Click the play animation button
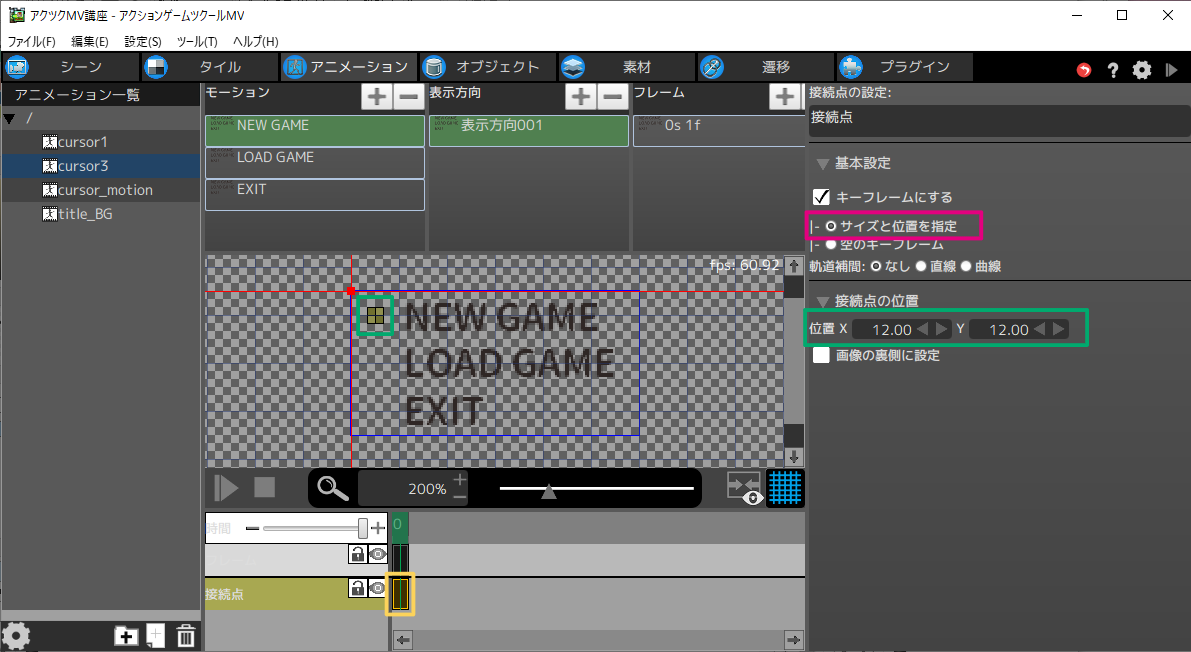The image size is (1191, 652). tap(227, 488)
